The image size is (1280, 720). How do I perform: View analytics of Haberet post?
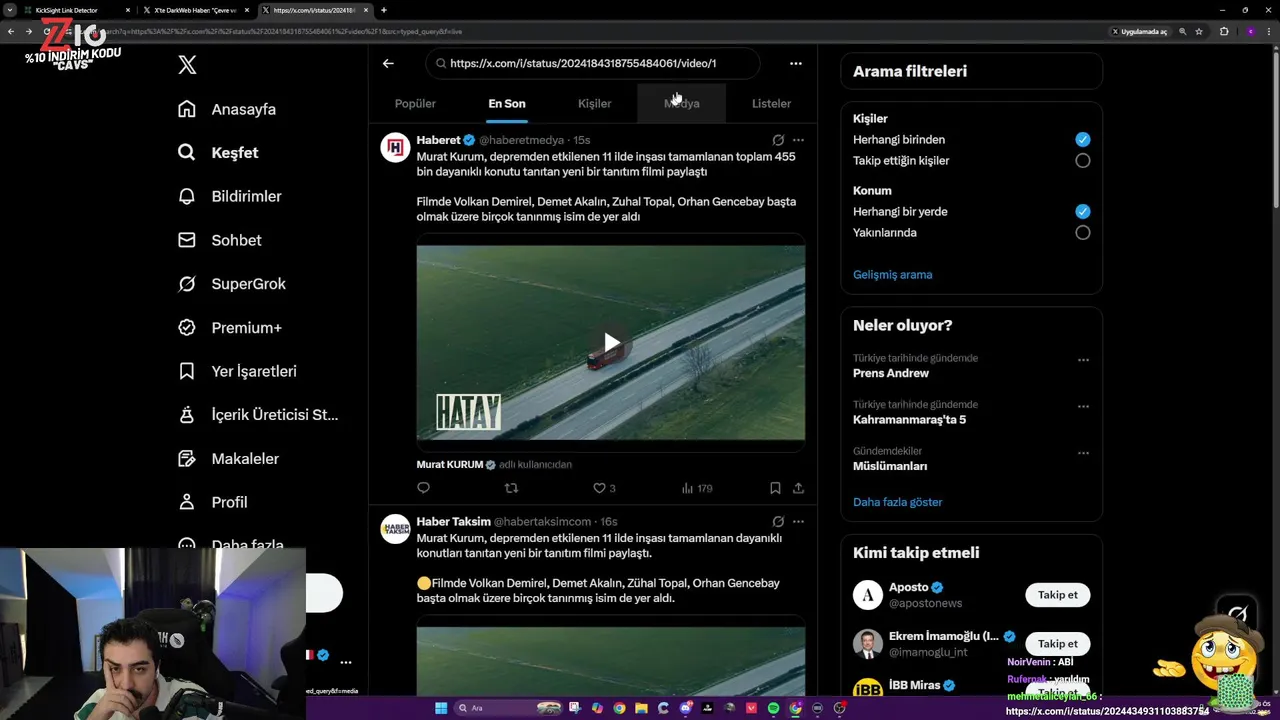coord(697,488)
